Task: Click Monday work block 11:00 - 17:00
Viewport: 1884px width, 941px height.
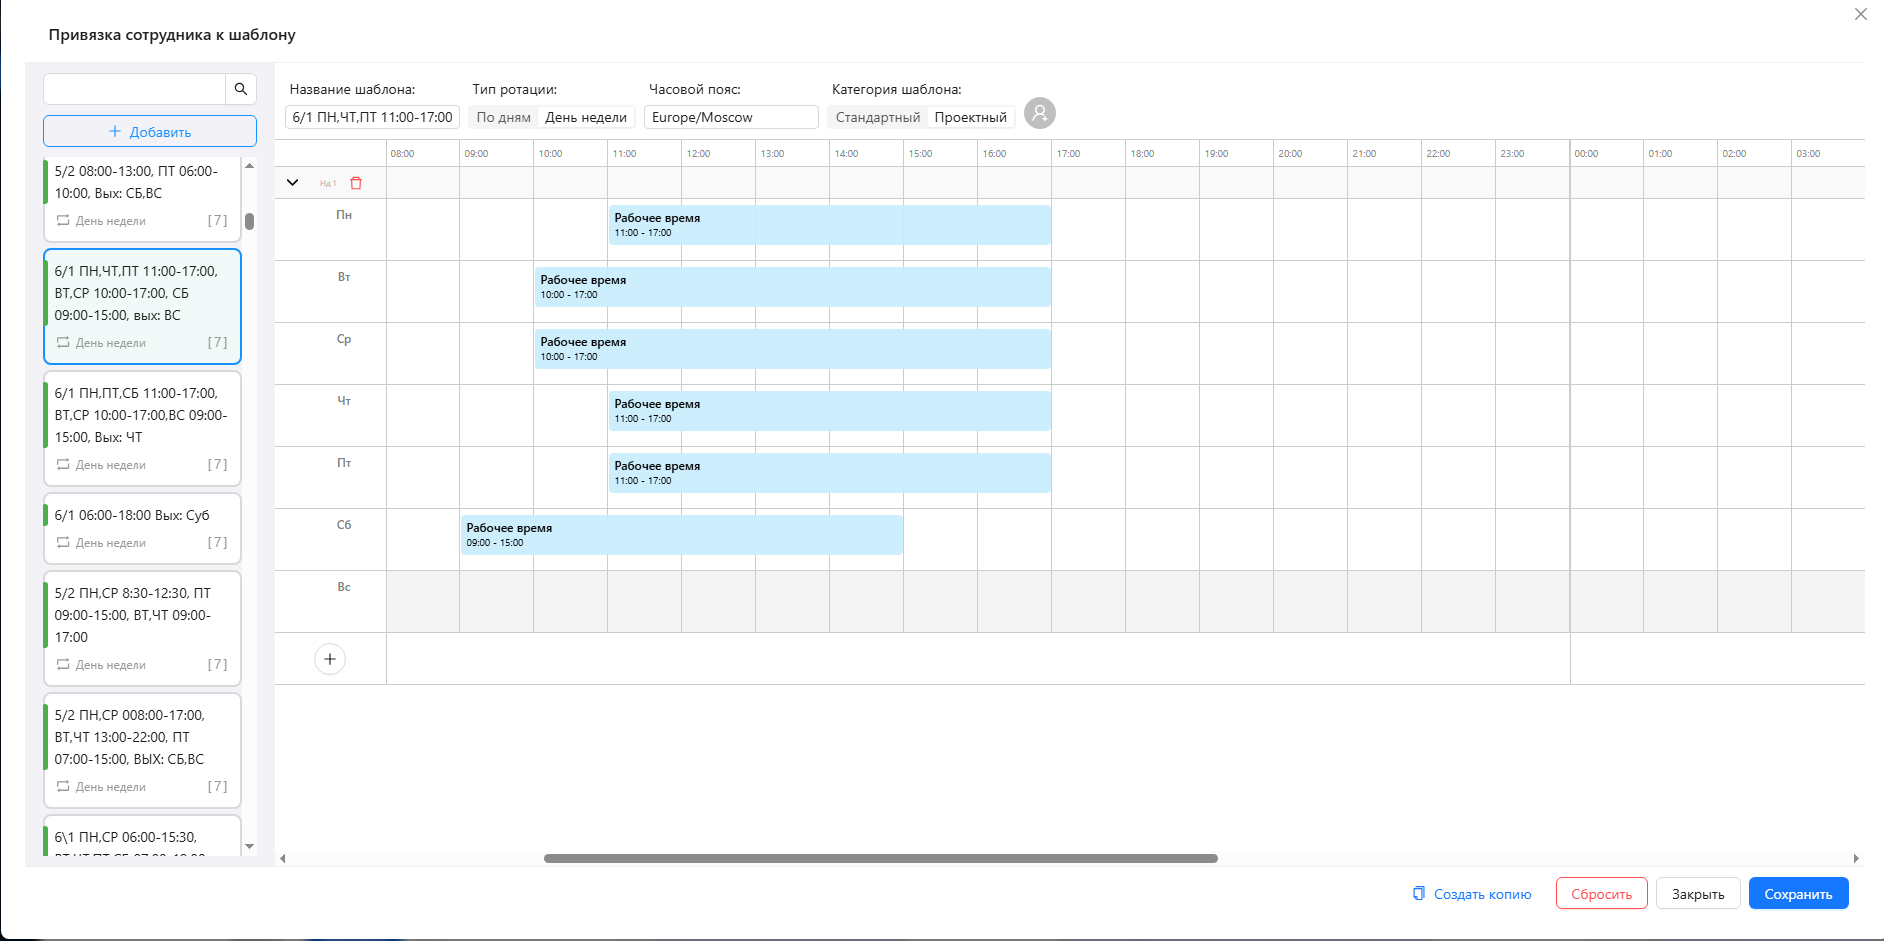Action: click(x=830, y=225)
